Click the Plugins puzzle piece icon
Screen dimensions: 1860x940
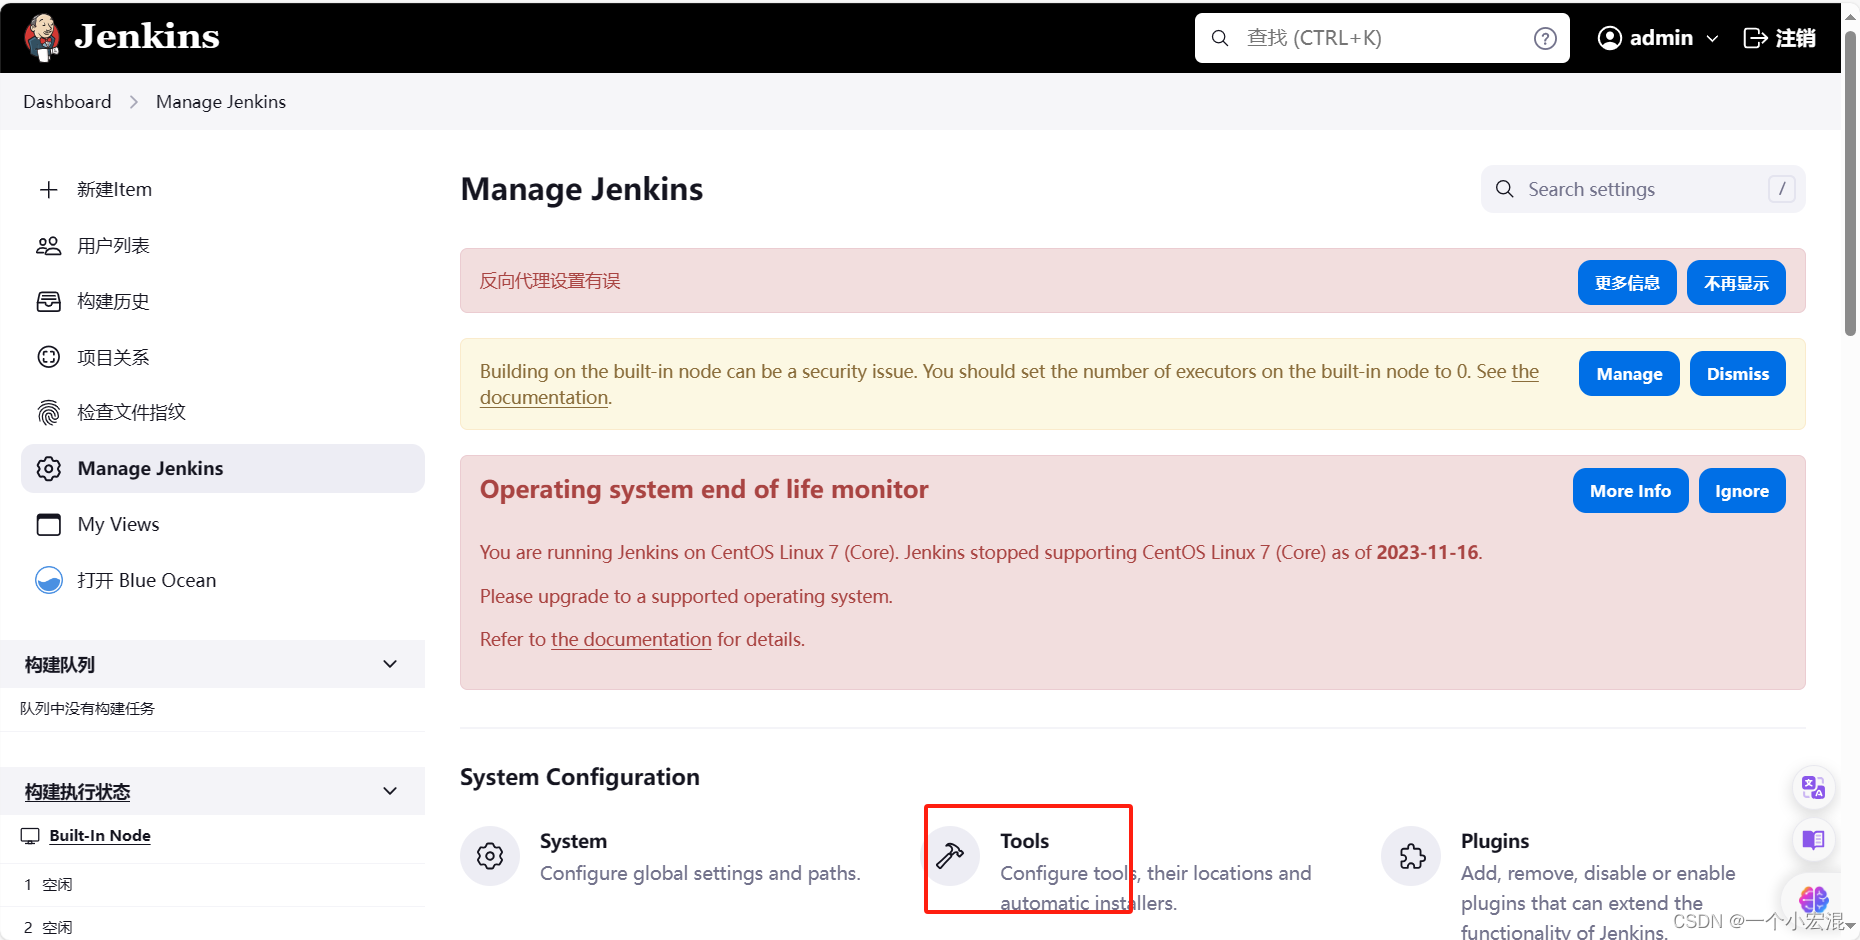click(x=1411, y=856)
